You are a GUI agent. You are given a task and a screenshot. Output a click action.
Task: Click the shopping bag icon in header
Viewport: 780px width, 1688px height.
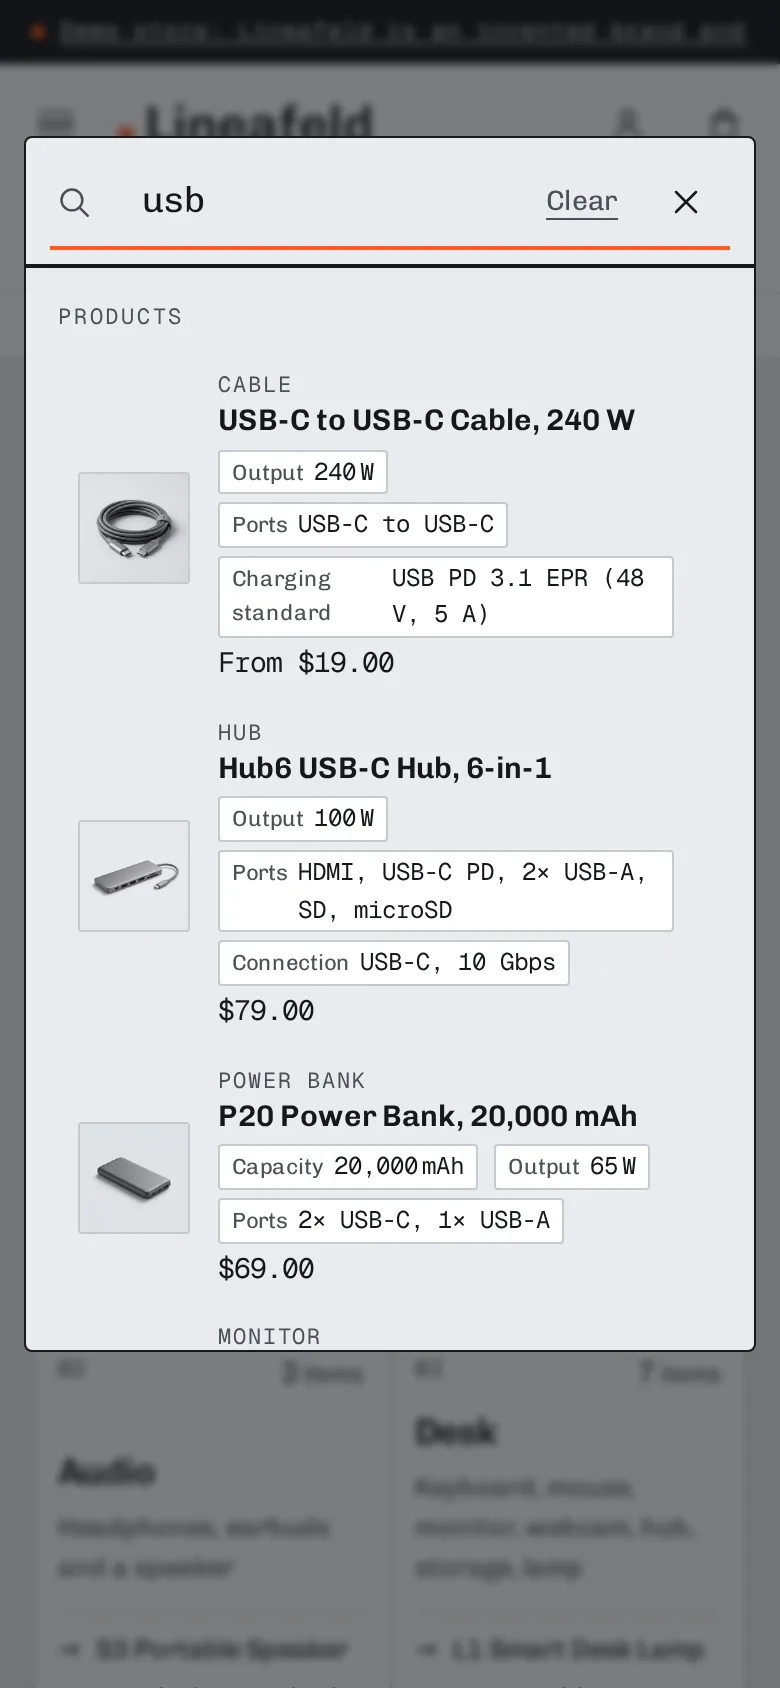point(723,123)
